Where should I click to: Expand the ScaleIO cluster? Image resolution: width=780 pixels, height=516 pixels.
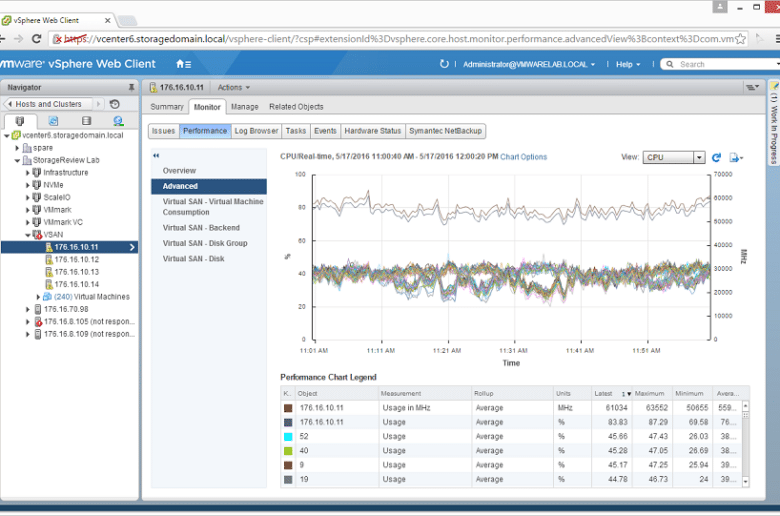pos(28,198)
